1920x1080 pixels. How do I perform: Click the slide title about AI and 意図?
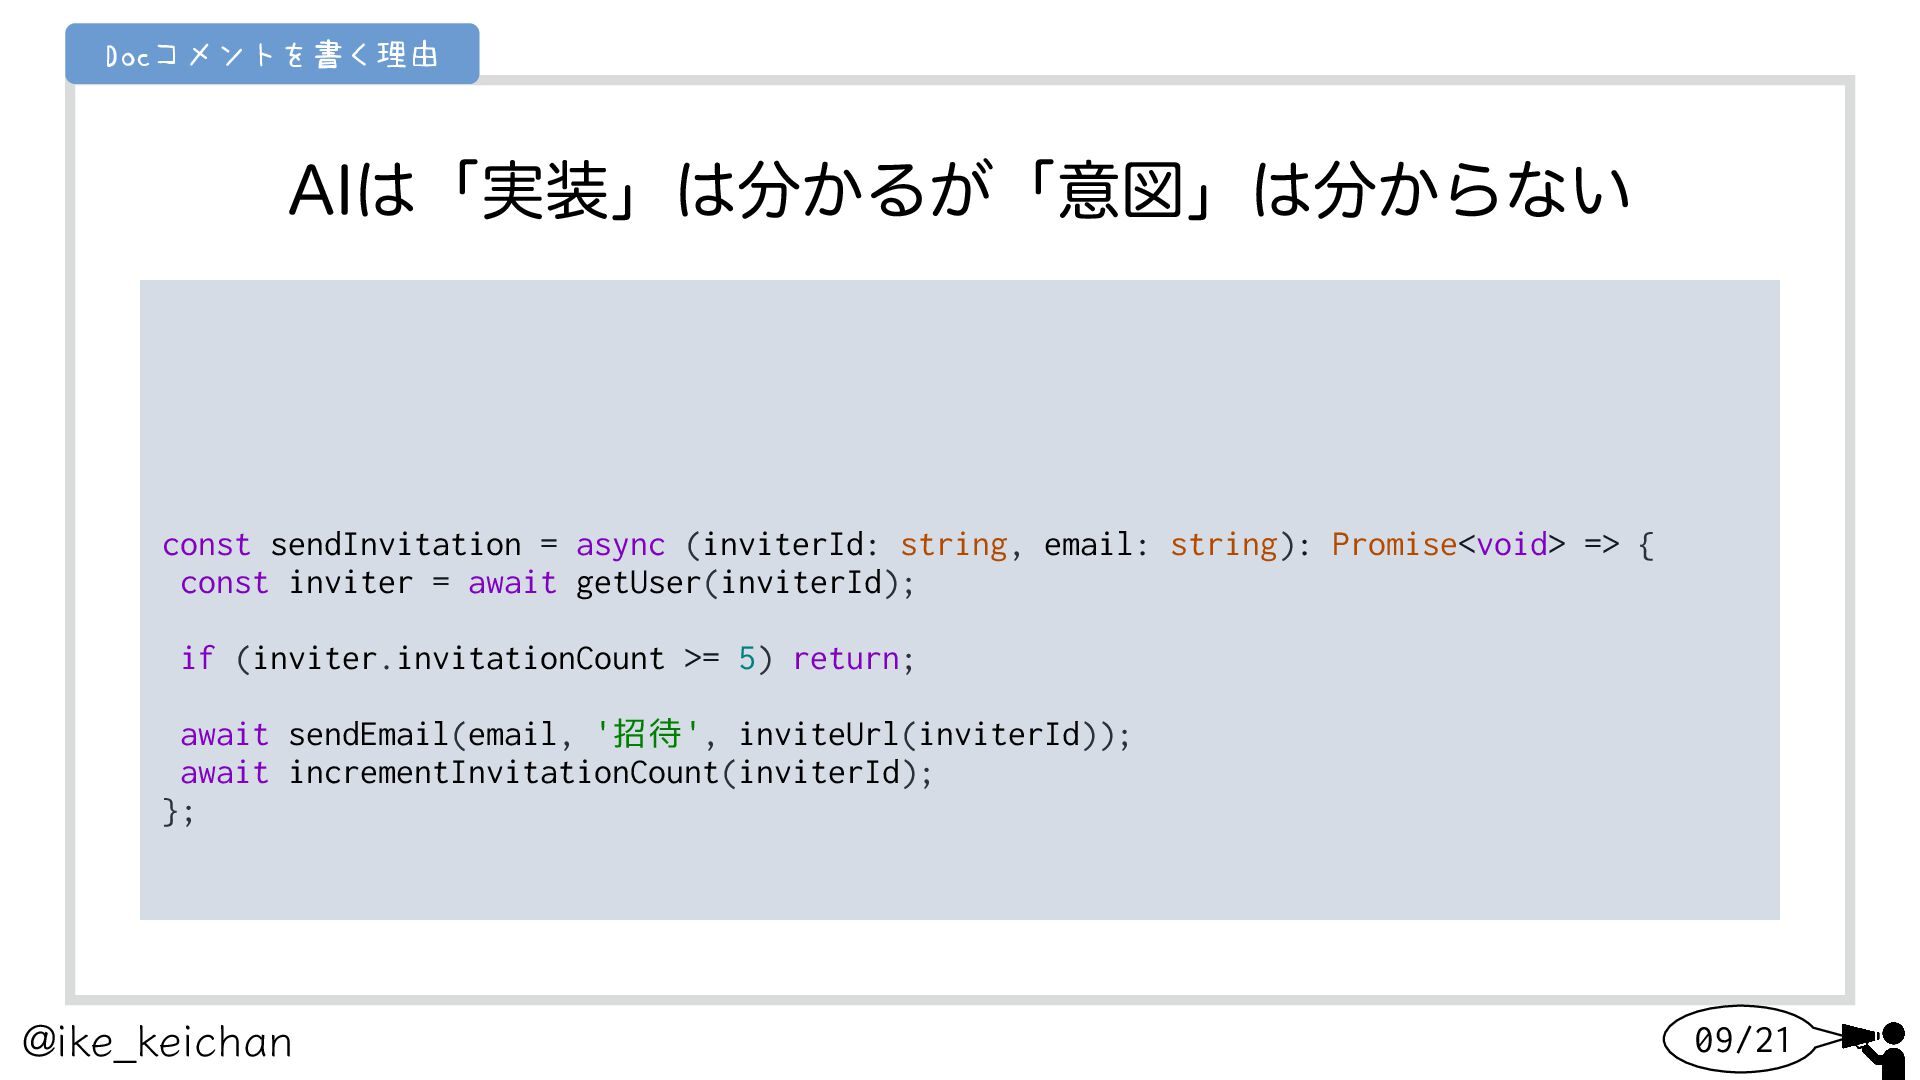pyautogui.click(x=959, y=189)
